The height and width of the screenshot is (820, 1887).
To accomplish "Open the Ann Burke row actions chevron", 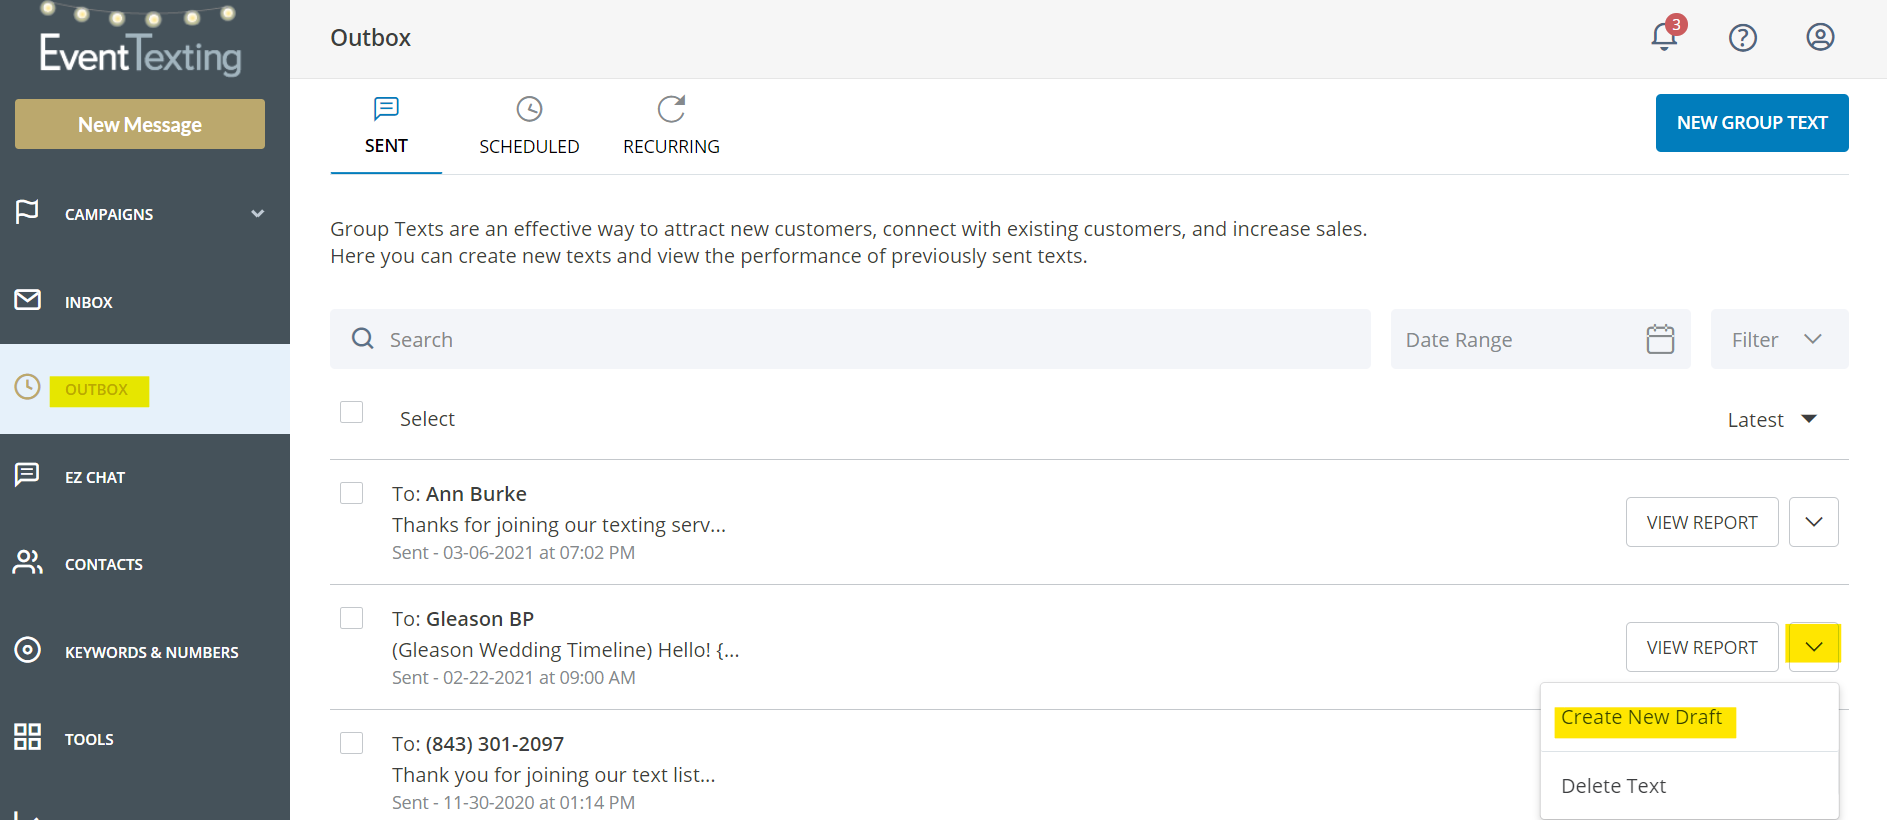I will point(1814,522).
